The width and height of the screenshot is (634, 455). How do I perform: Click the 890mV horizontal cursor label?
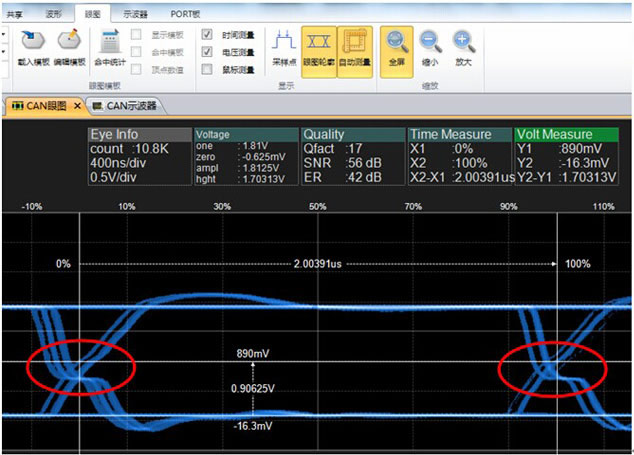253,354
